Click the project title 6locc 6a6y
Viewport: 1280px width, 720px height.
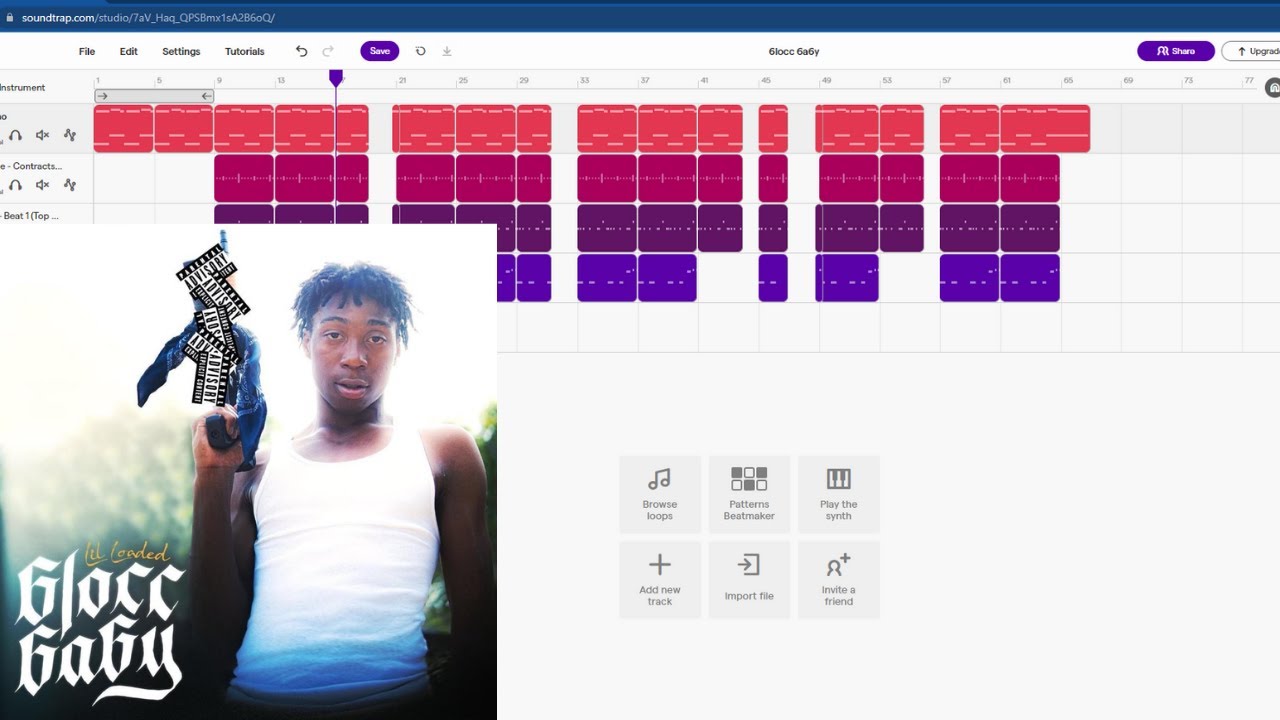coord(794,51)
